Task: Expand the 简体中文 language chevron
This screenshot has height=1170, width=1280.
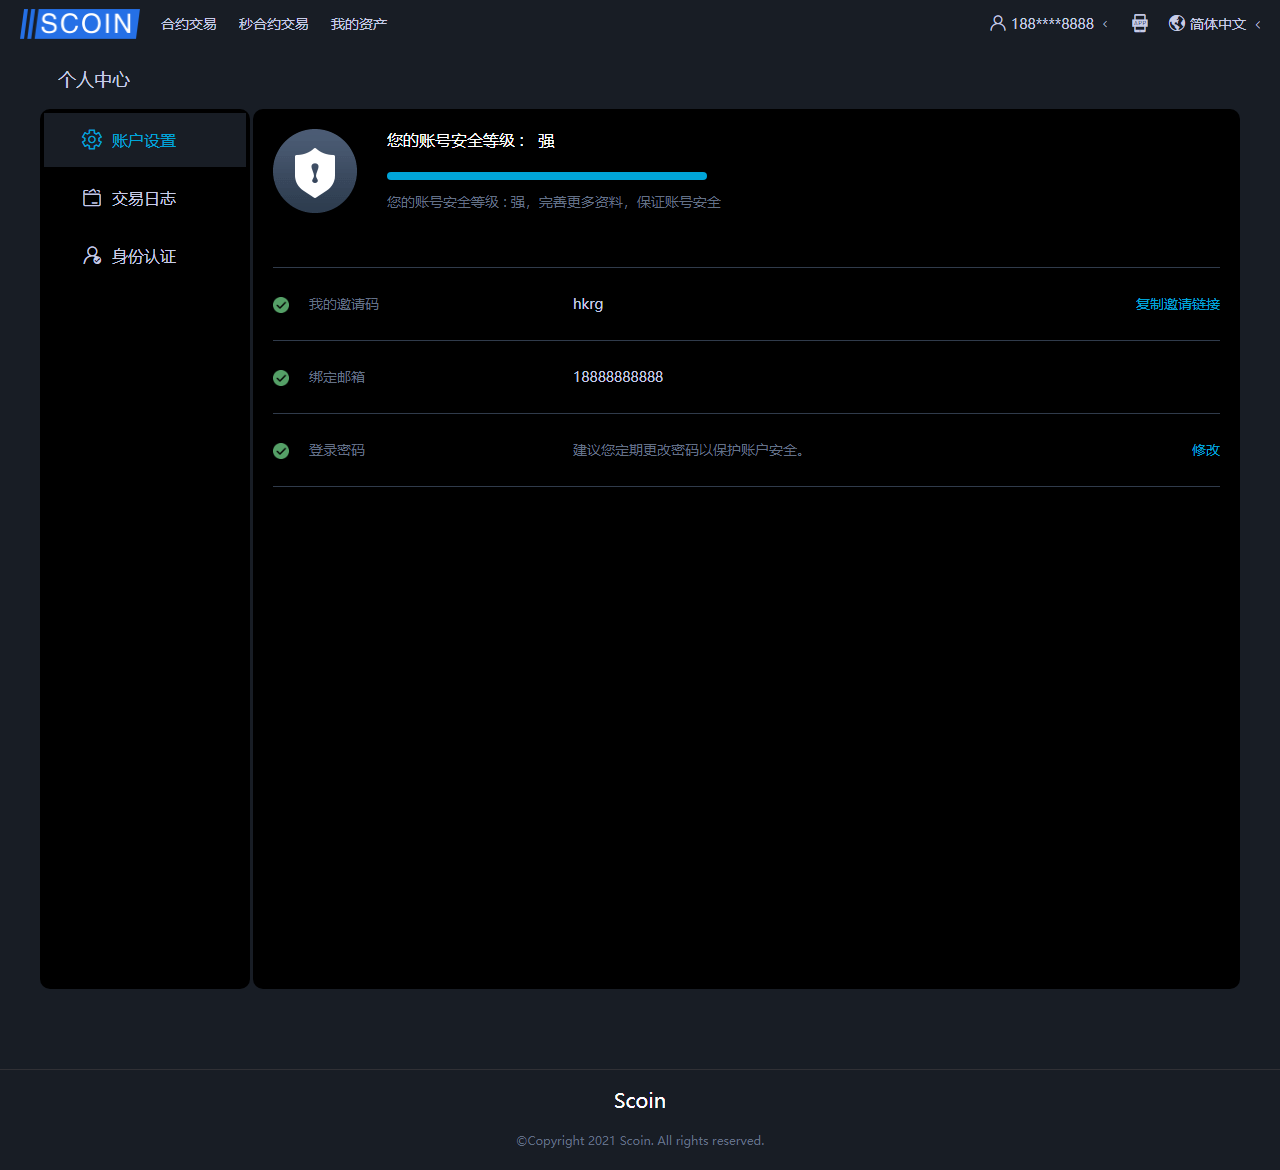Action: coord(1258,24)
